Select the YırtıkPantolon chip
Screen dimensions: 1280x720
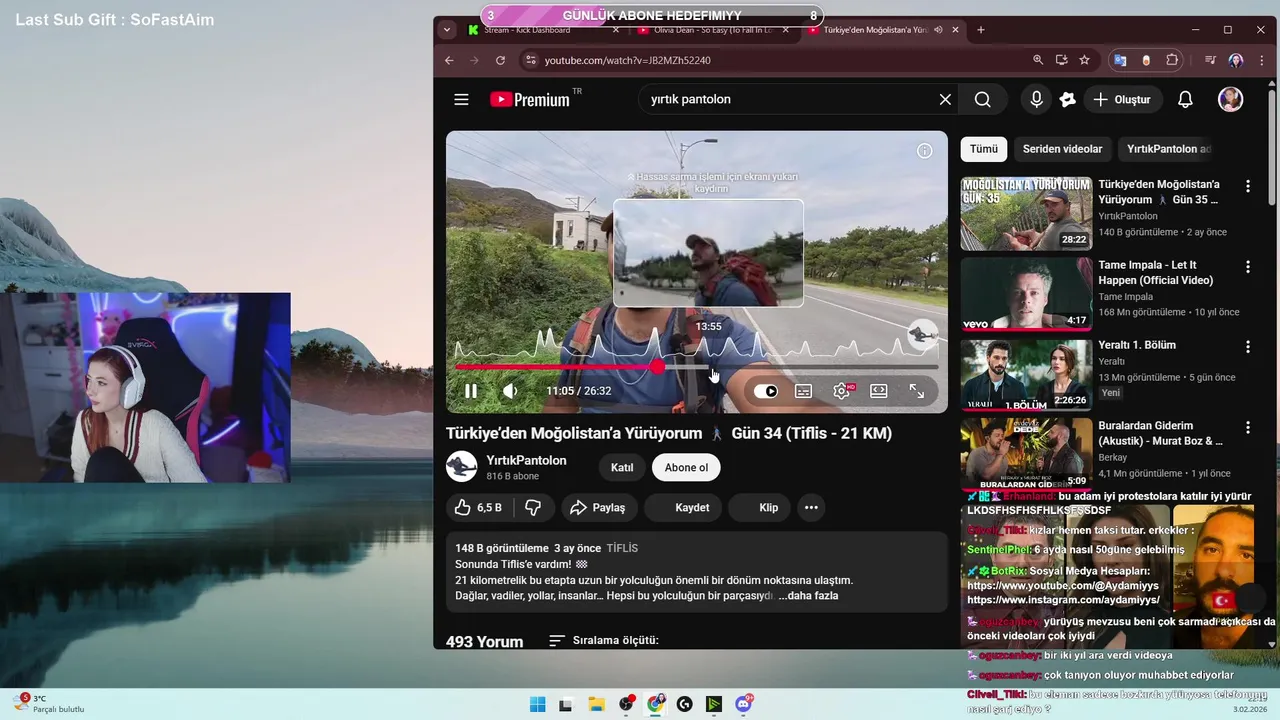click(1168, 149)
